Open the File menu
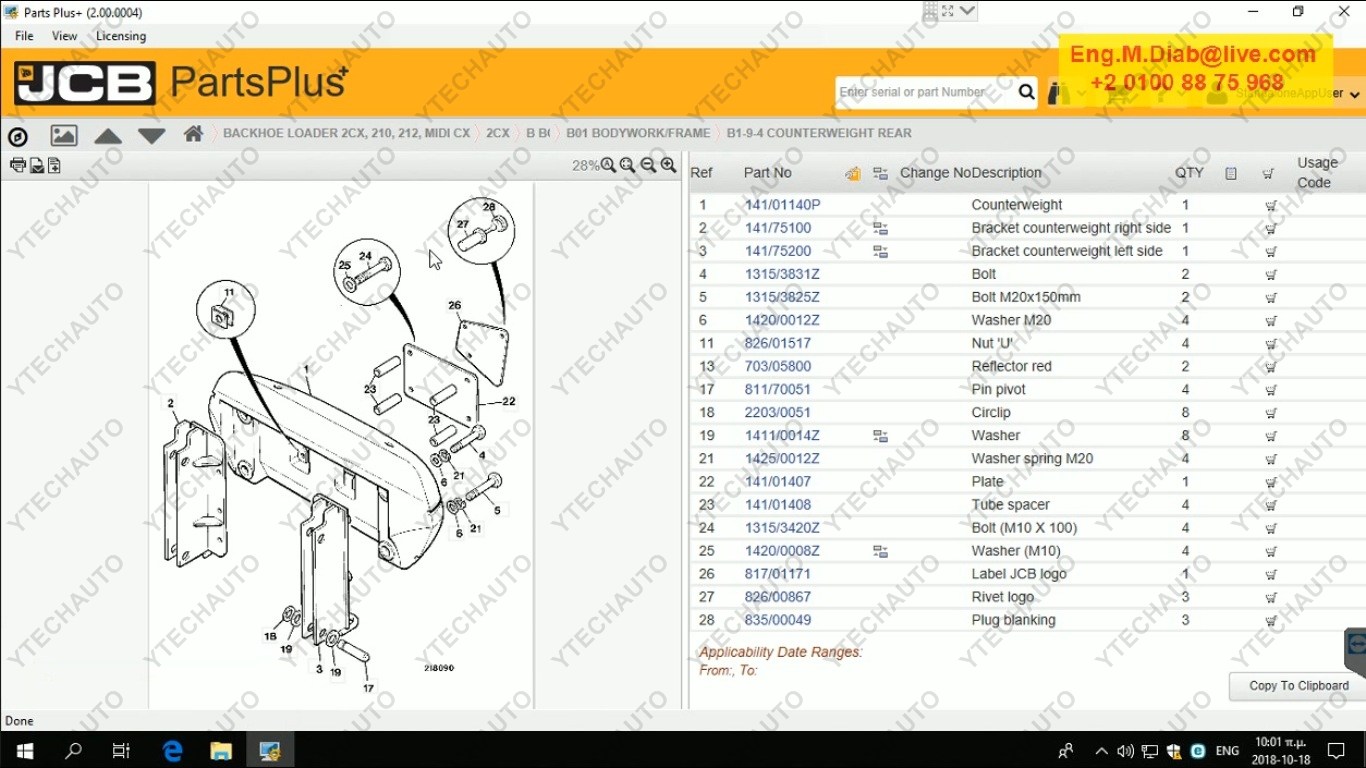Screen dimensions: 1366x768 click(24, 36)
